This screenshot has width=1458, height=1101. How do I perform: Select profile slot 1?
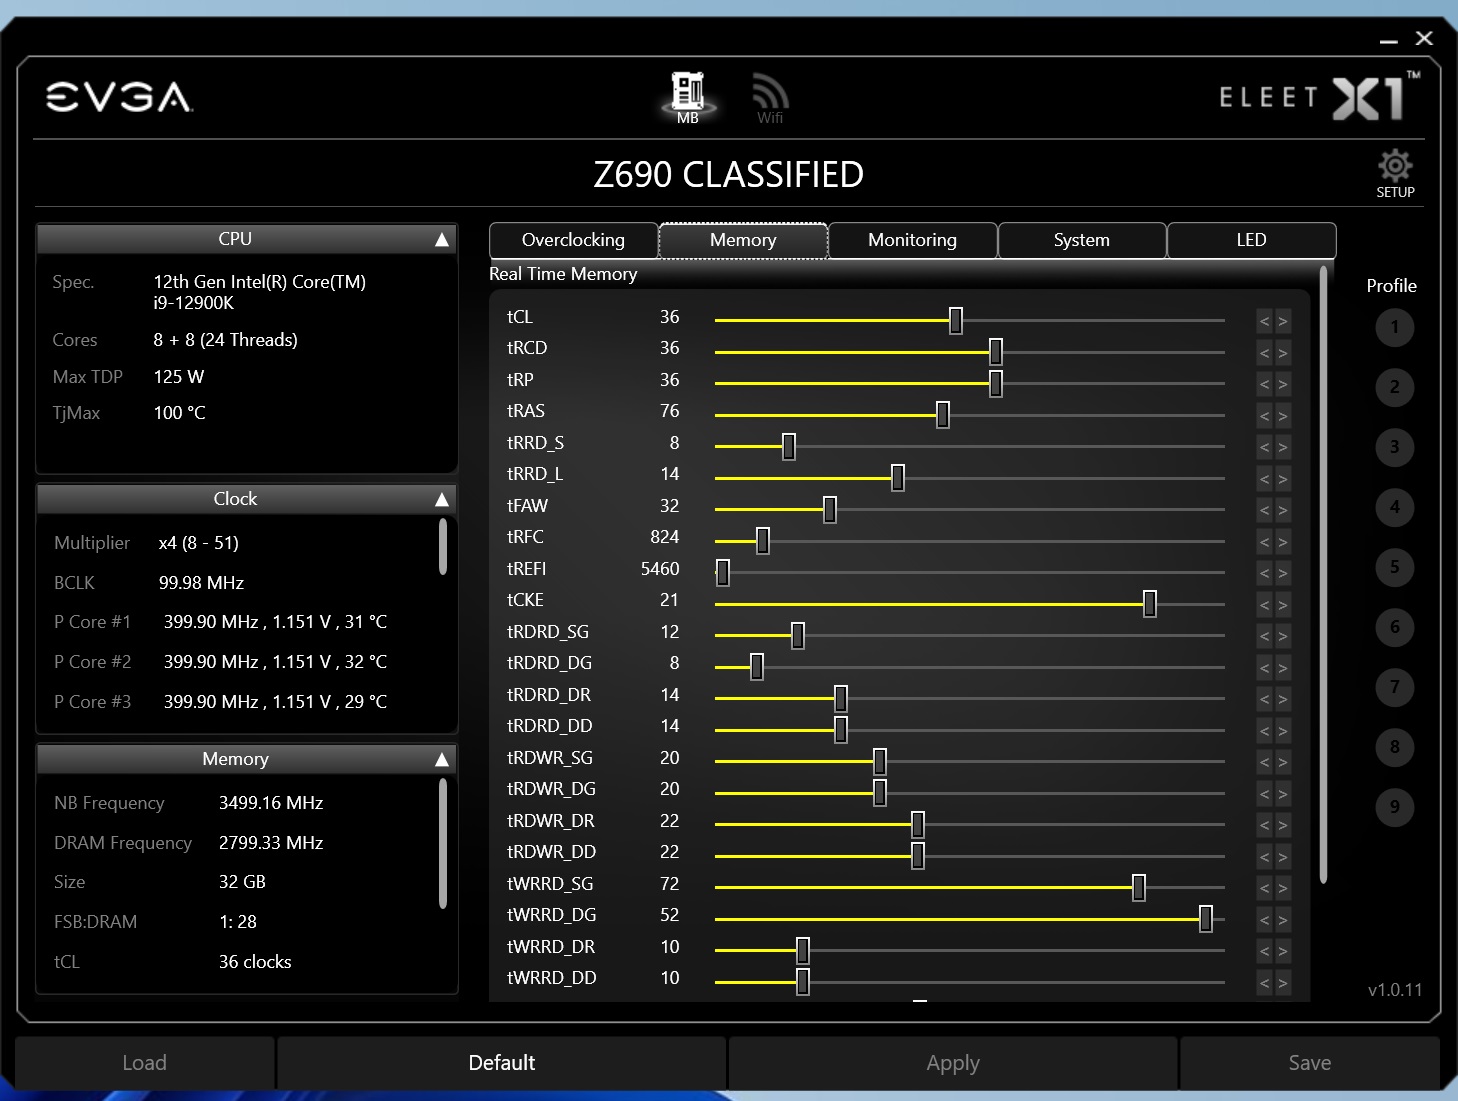pos(1394,327)
